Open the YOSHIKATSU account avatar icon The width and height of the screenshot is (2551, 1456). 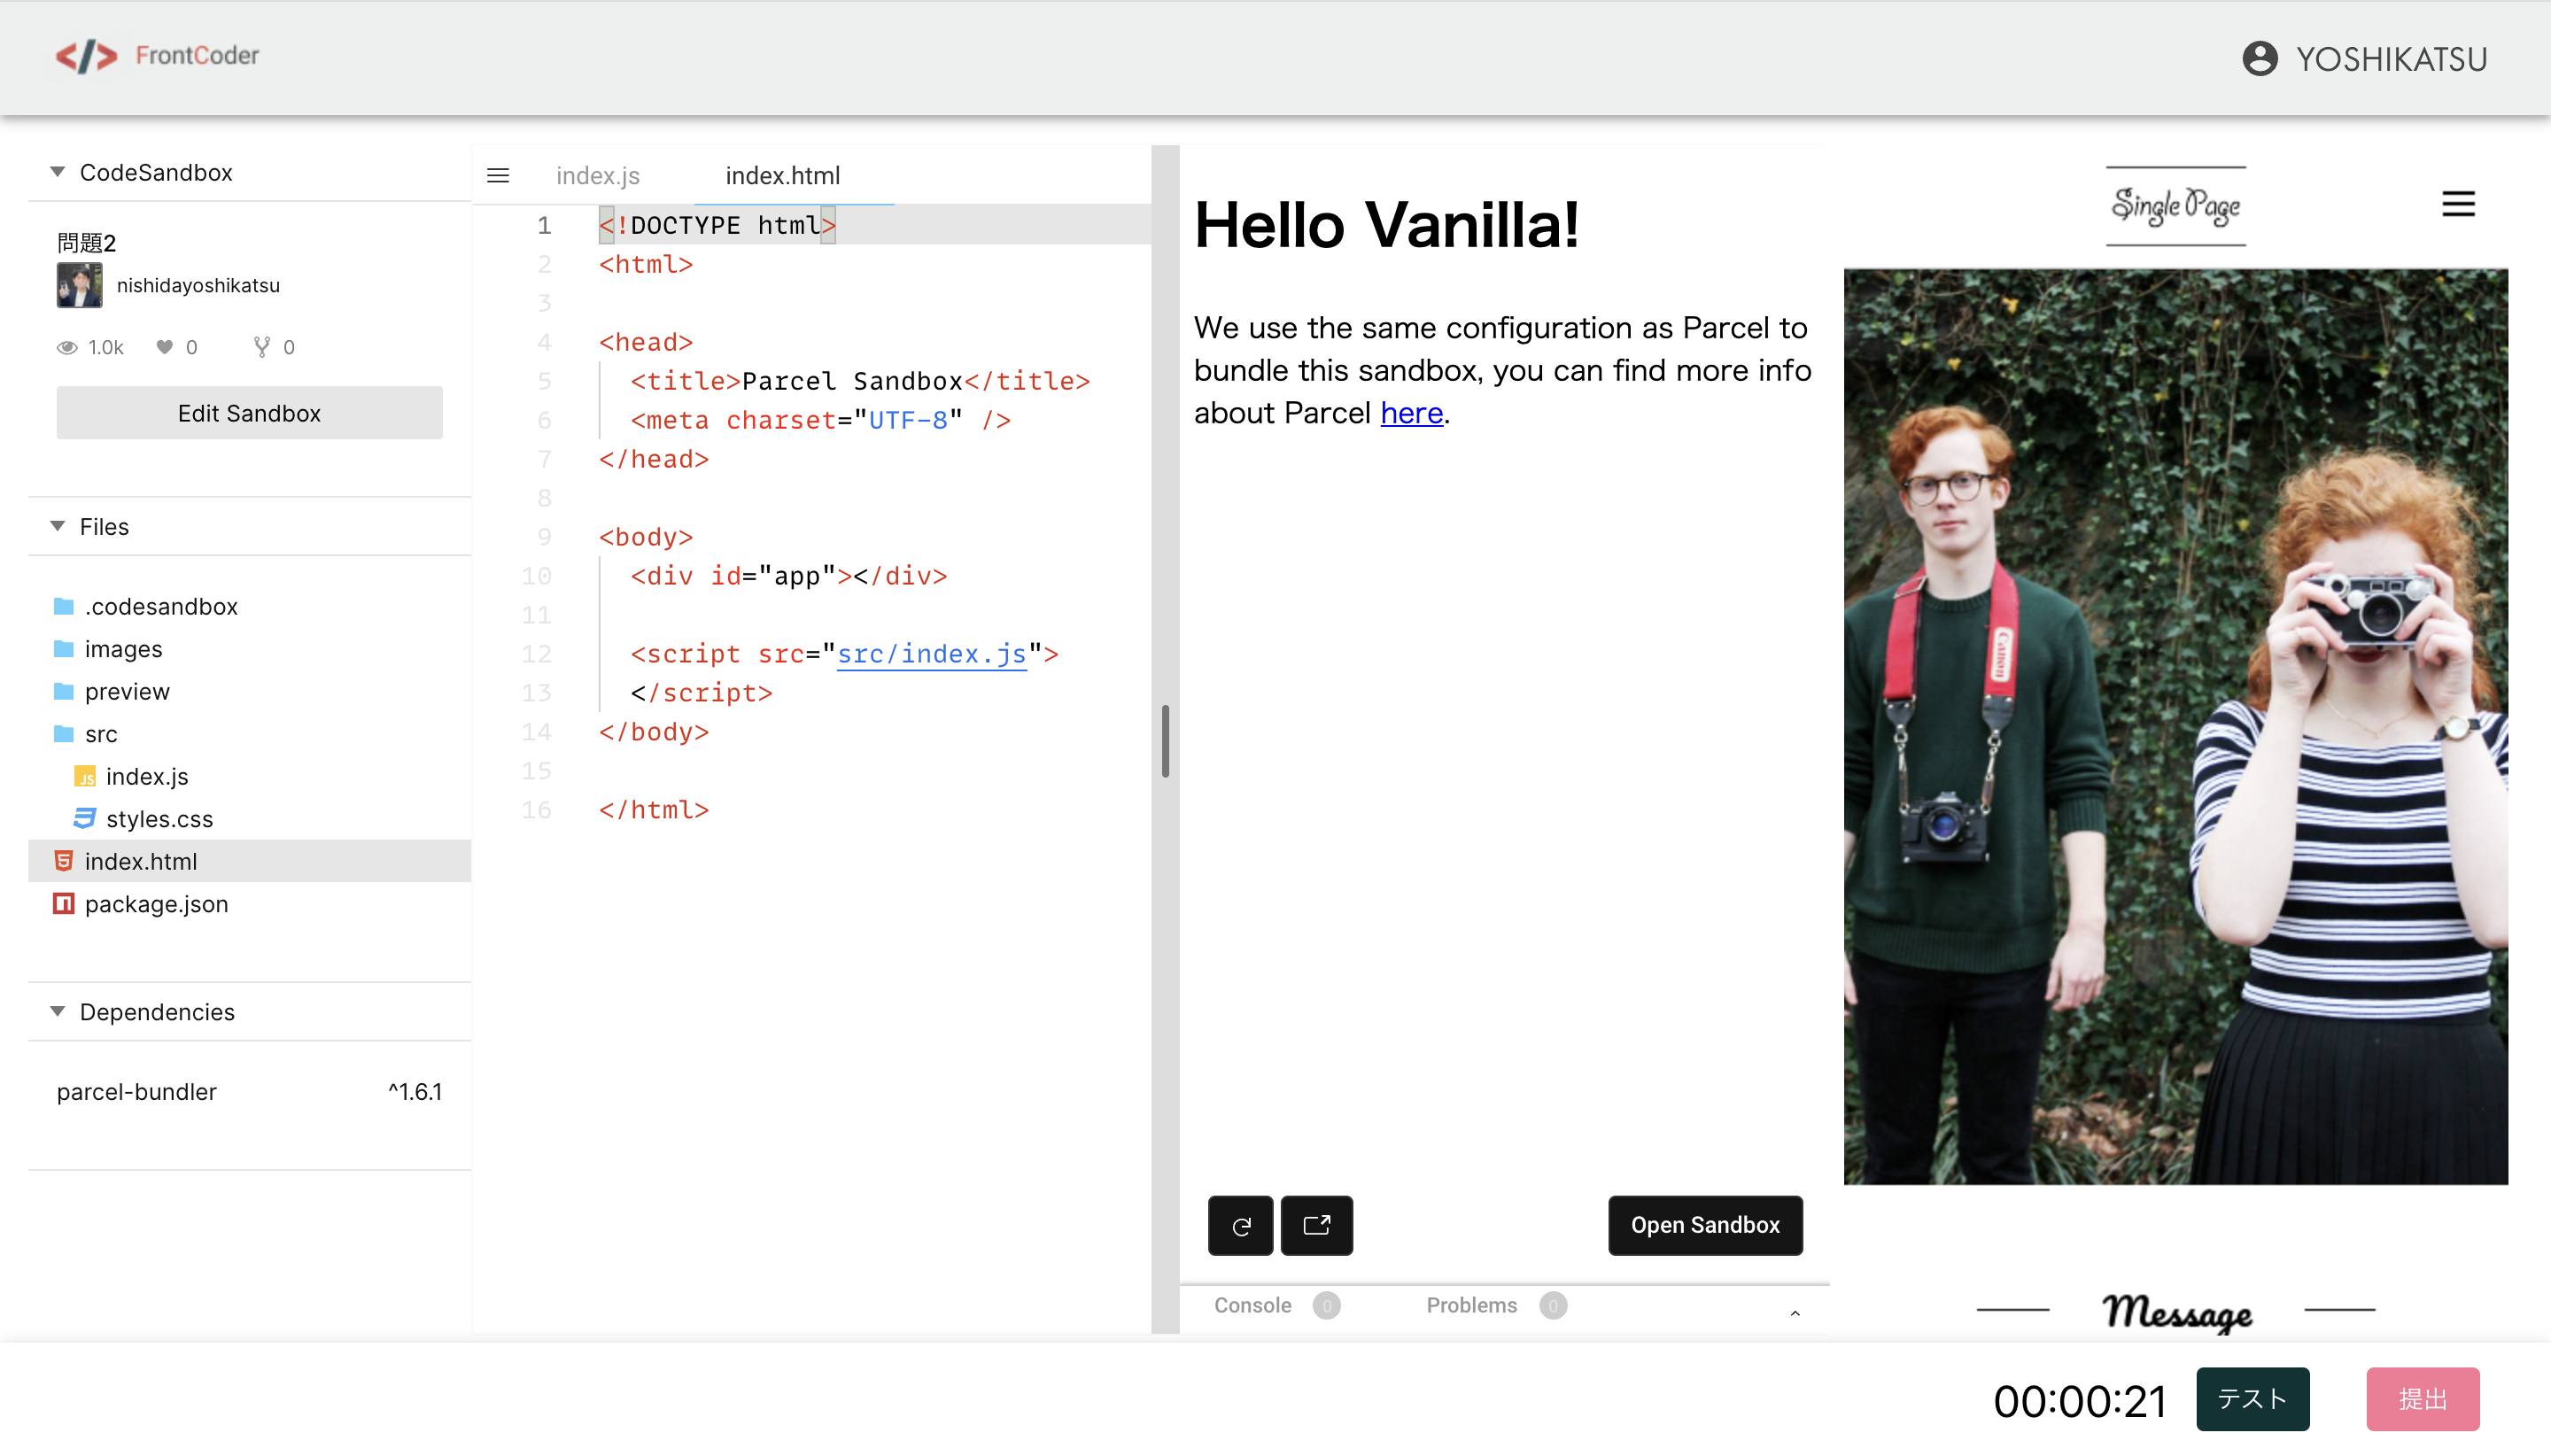2259,59
